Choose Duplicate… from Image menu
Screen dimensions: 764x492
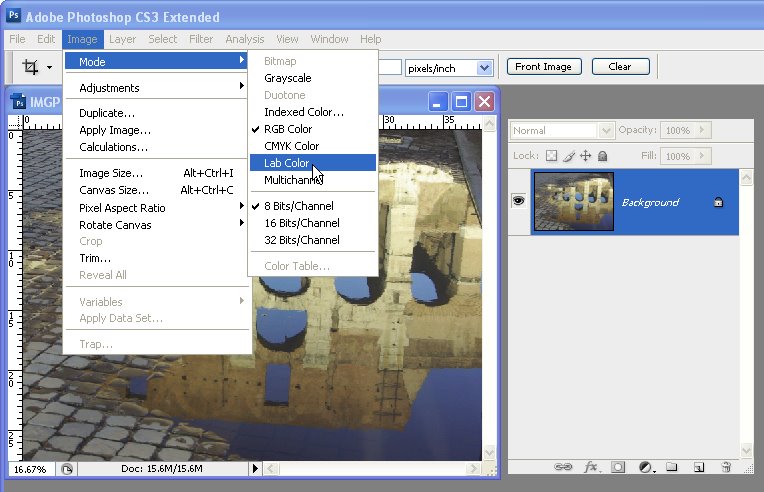tap(156, 113)
